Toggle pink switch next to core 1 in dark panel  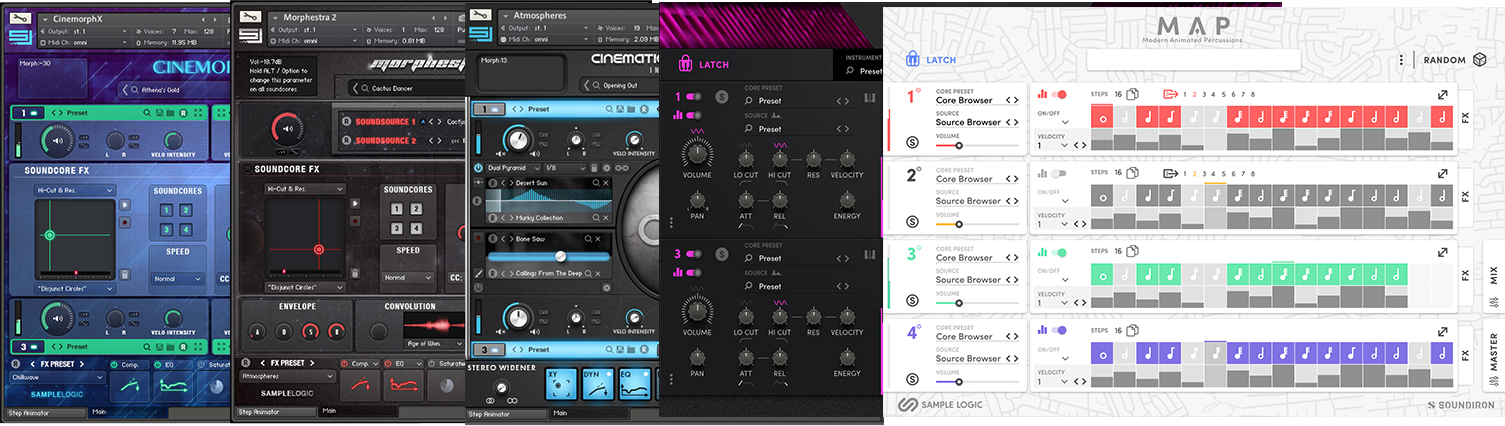coord(692,98)
